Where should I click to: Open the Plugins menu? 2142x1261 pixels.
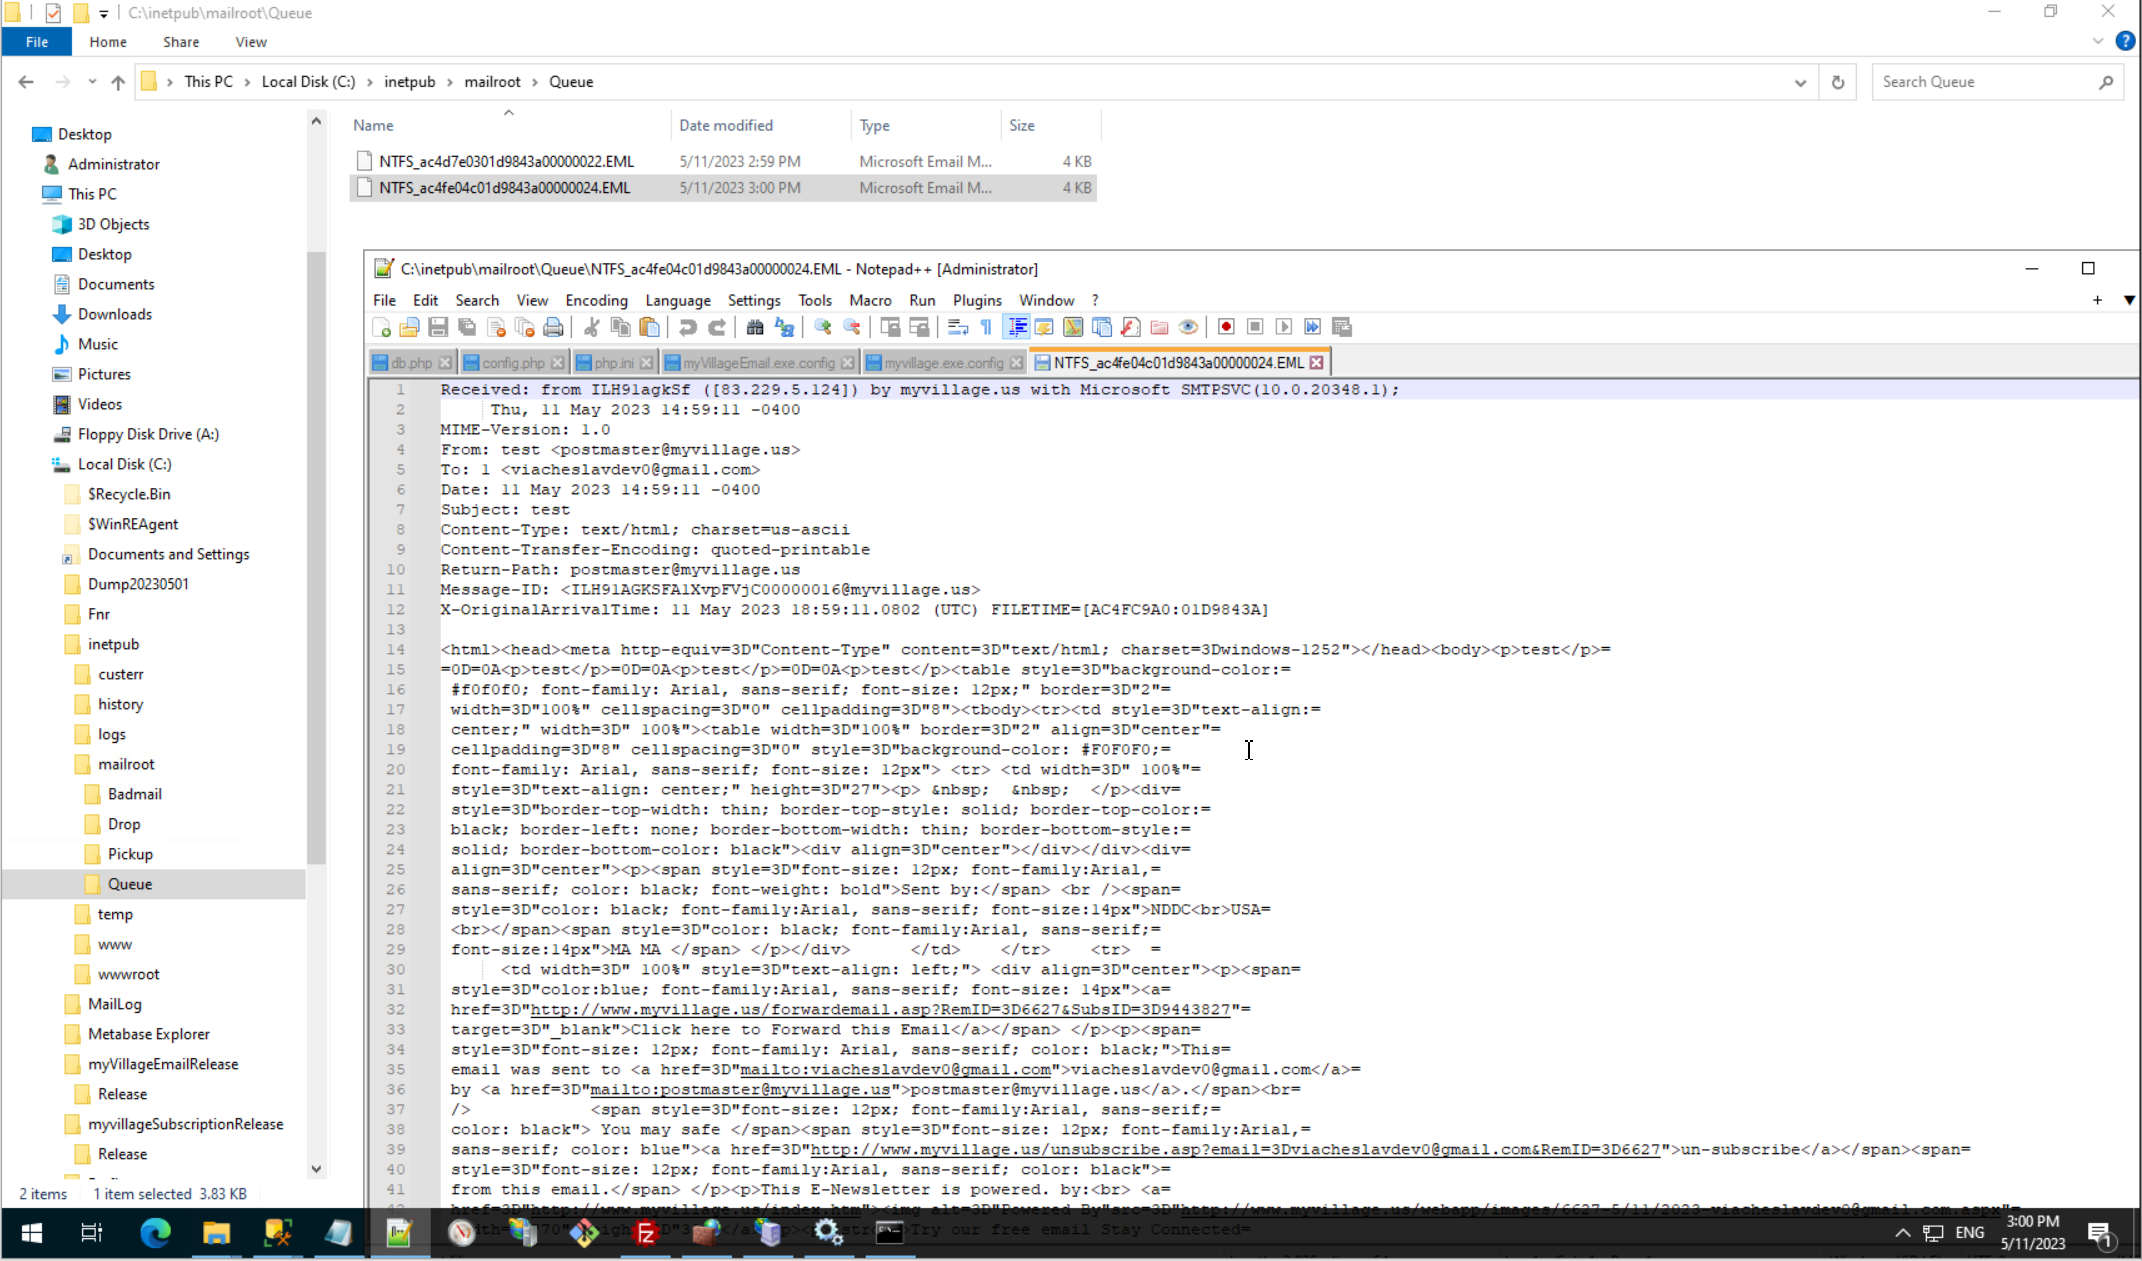[x=976, y=300]
